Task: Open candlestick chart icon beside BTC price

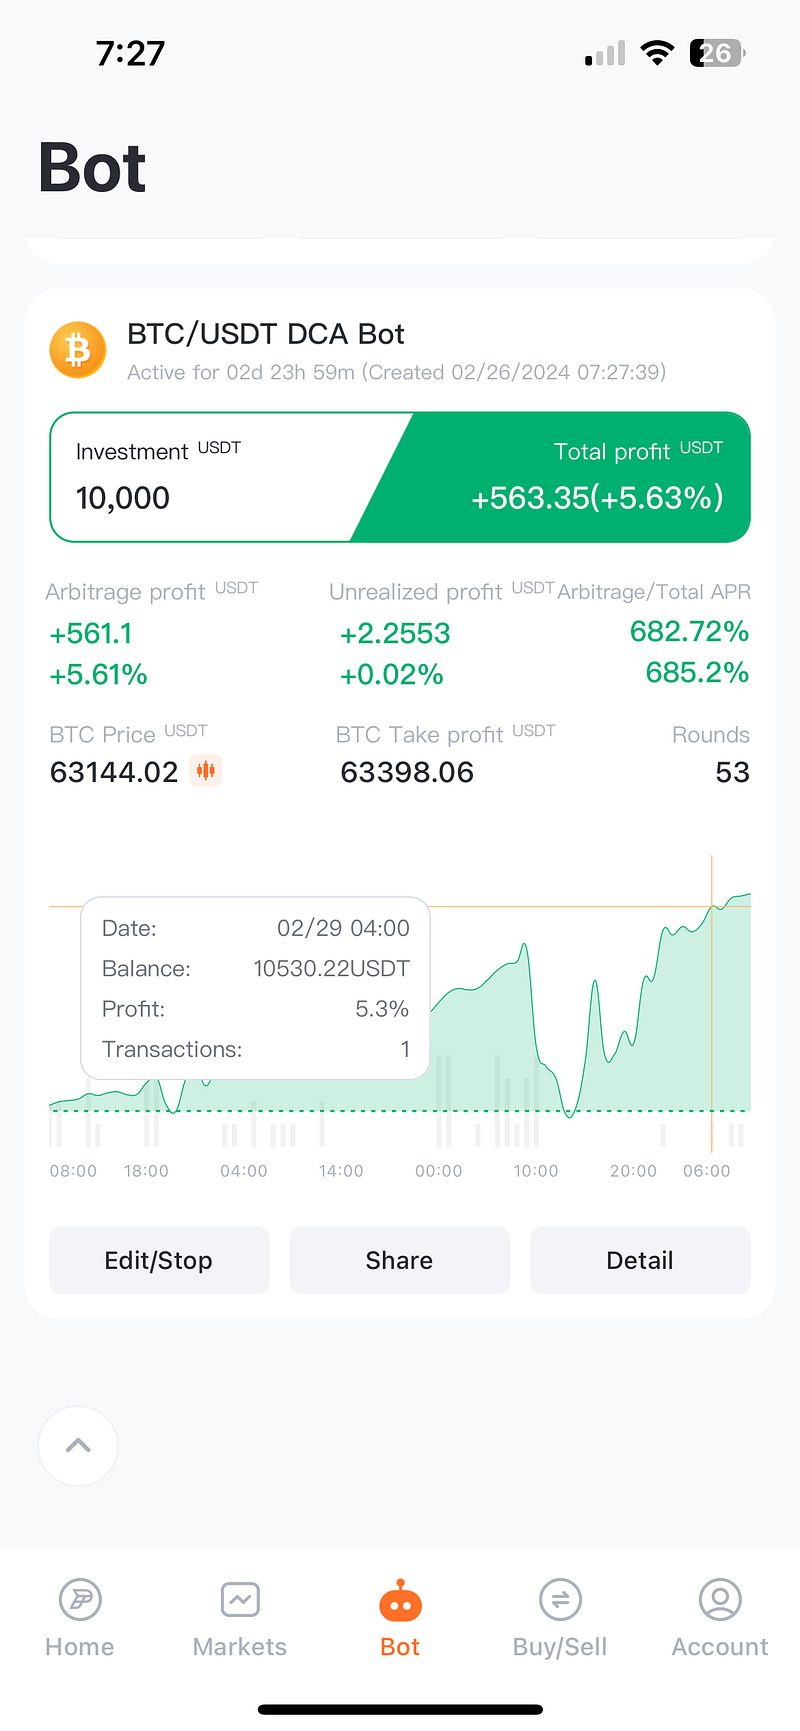Action: tap(206, 770)
